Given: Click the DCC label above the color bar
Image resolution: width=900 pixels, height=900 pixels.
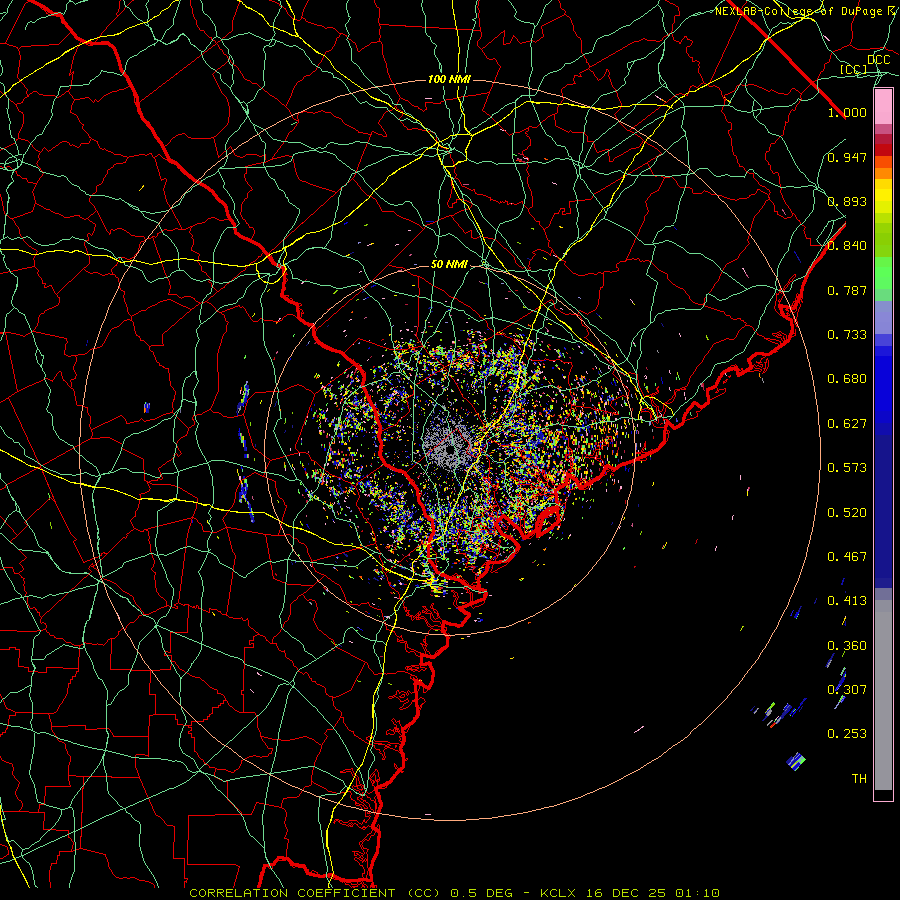Looking at the screenshot, I should pyautogui.click(x=878, y=60).
